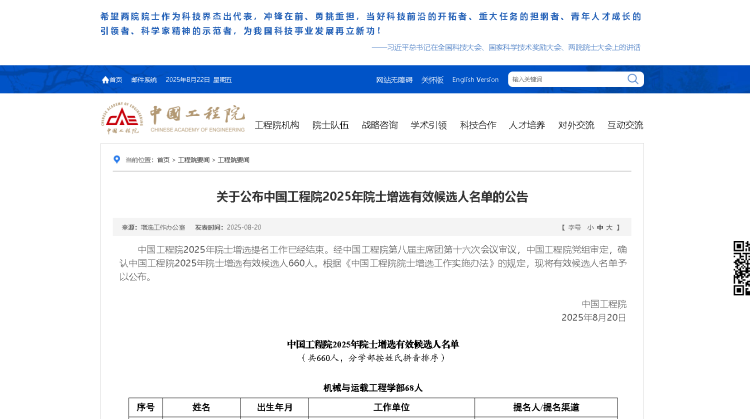Open 网站无障碍 accessibility option
This screenshot has height=419, width=750.
(x=394, y=79)
